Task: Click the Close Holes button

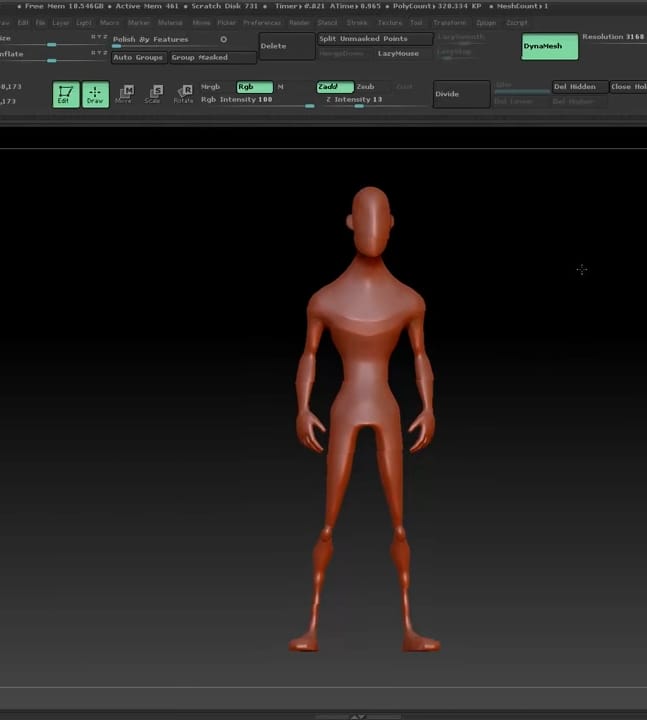Action: click(x=628, y=87)
